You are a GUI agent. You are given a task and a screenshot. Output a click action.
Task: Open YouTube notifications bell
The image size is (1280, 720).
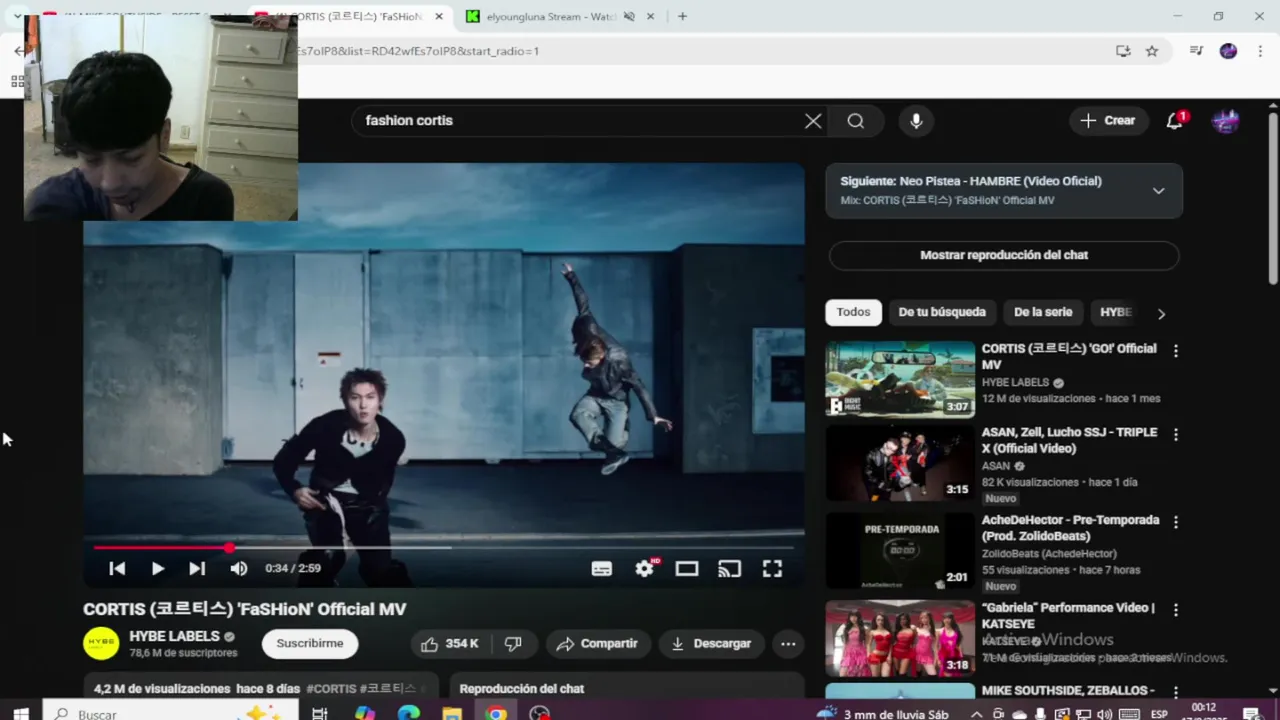coord(1175,121)
